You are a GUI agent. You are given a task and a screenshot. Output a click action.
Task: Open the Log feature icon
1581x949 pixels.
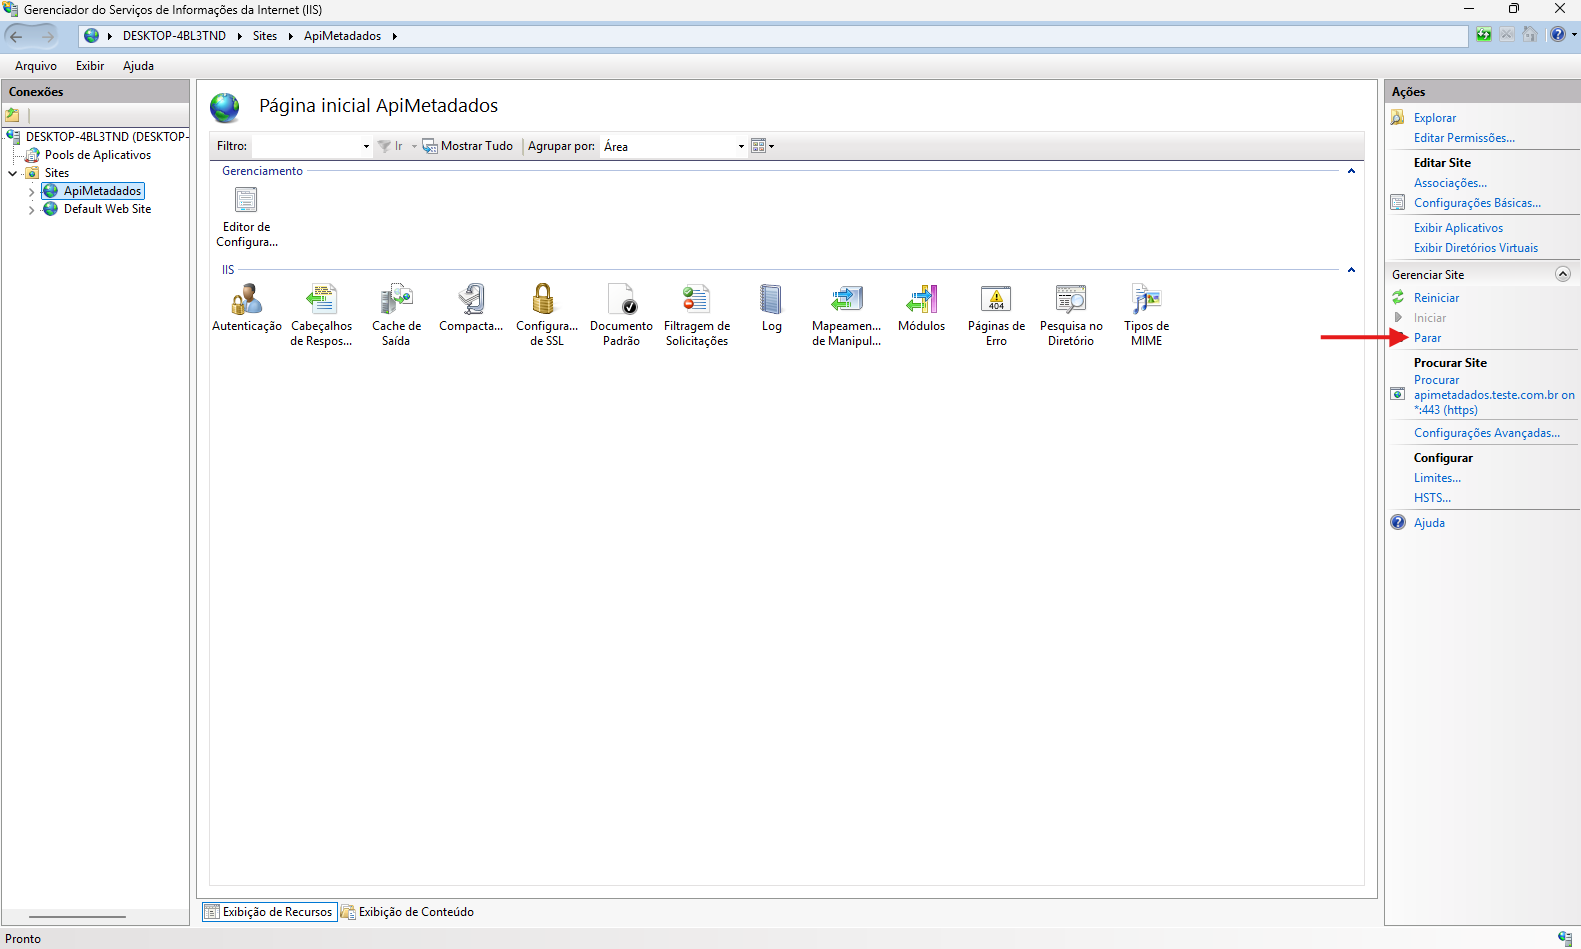[x=771, y=299]
